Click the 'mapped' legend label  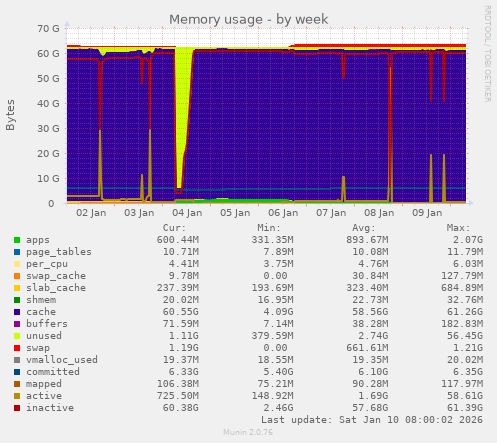click(x=44, y=384)
